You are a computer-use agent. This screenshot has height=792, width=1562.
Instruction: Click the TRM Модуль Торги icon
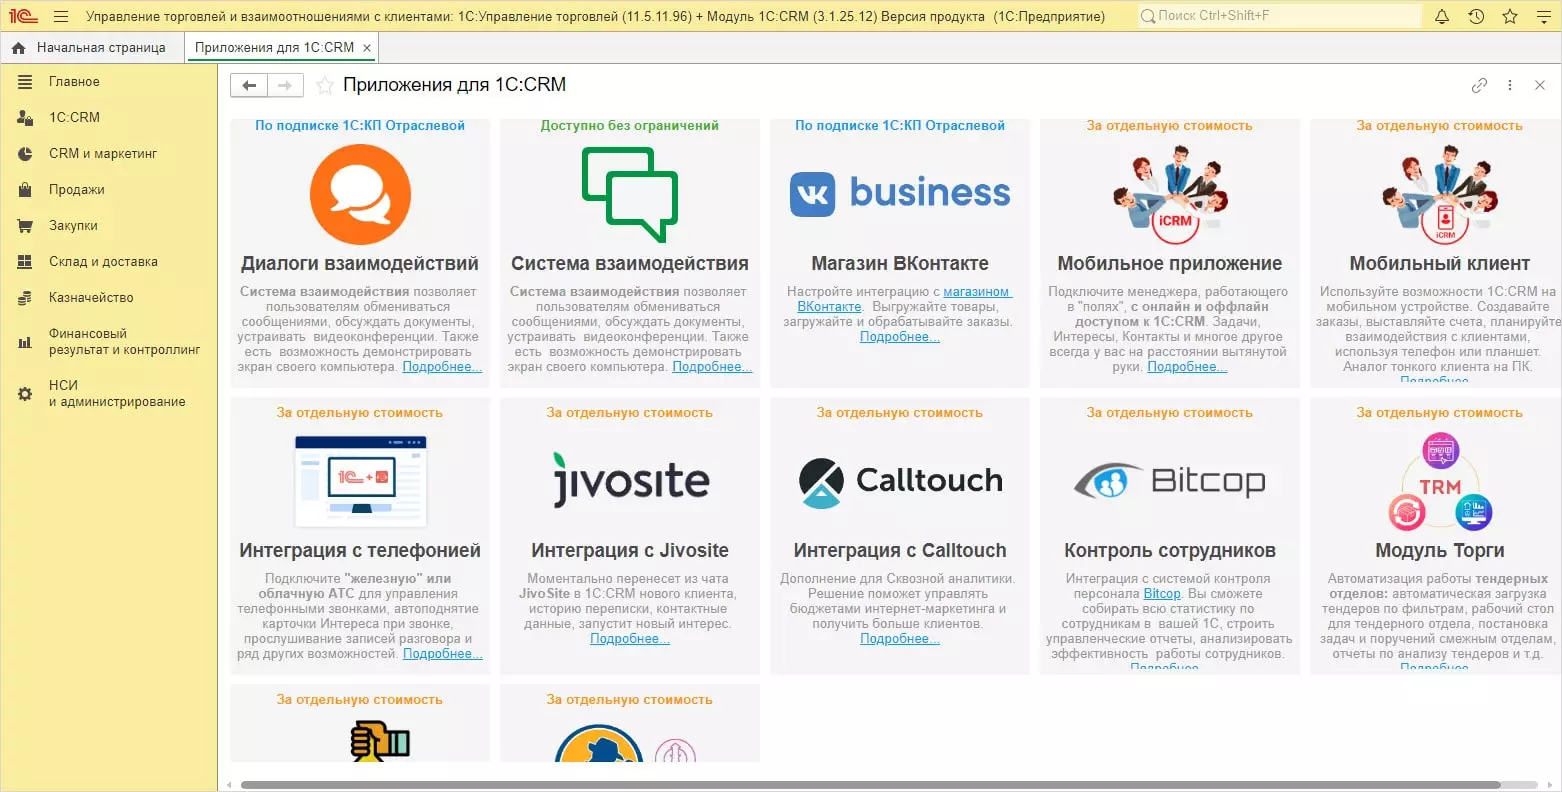pos(1440,482)
